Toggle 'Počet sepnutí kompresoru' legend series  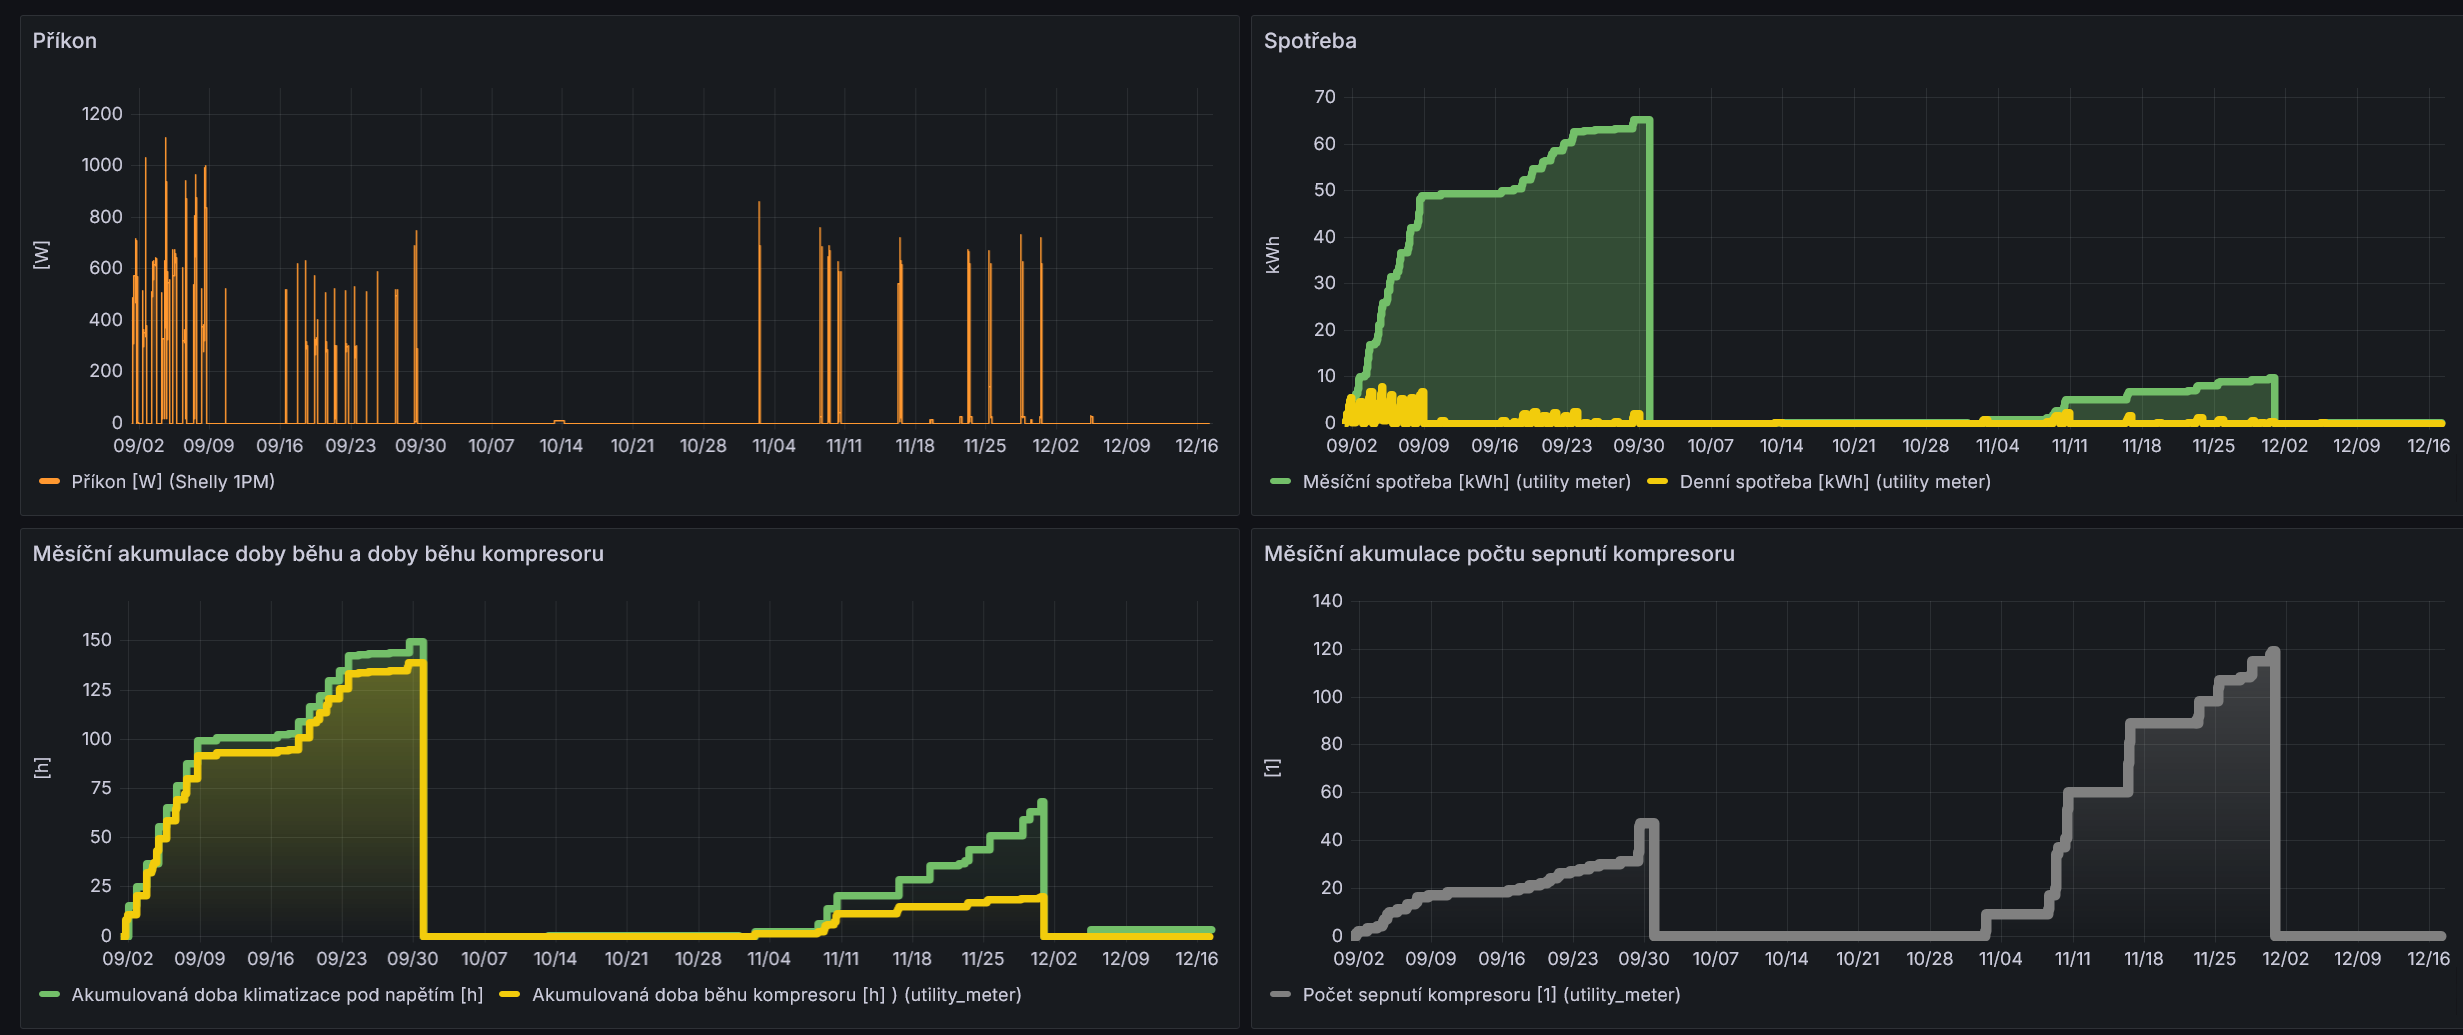1490,995
